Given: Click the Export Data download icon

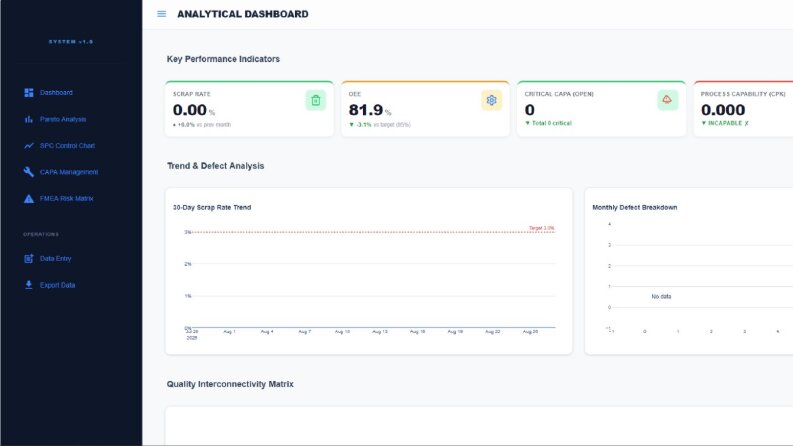Looking at the screenshot, I should click(29, 285).
